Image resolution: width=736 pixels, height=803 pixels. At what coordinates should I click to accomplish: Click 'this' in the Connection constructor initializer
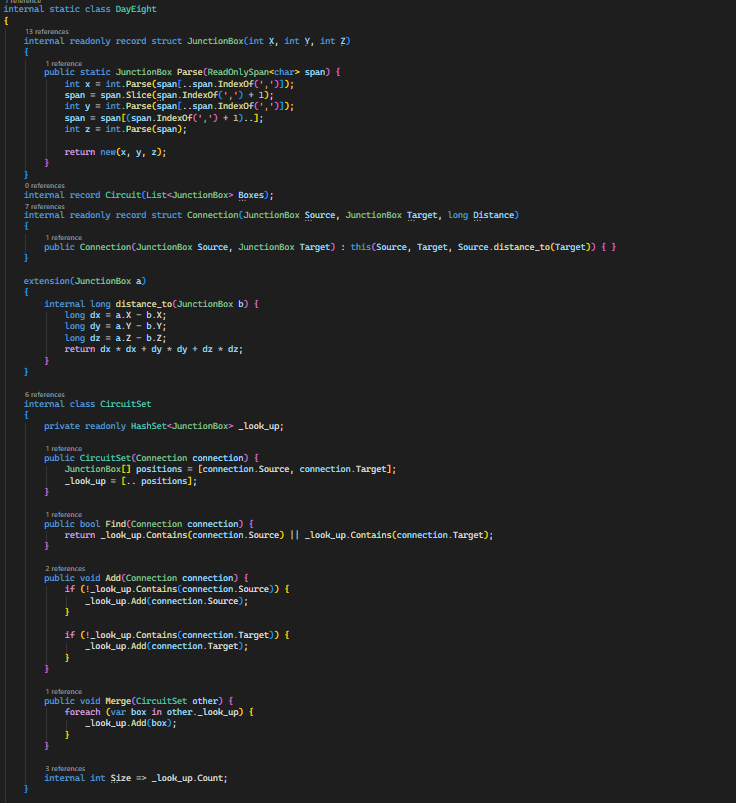[361, 247]
